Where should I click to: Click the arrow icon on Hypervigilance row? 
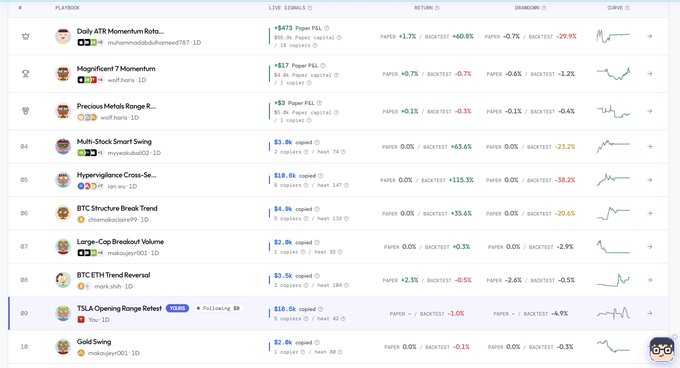coord(650,180)
